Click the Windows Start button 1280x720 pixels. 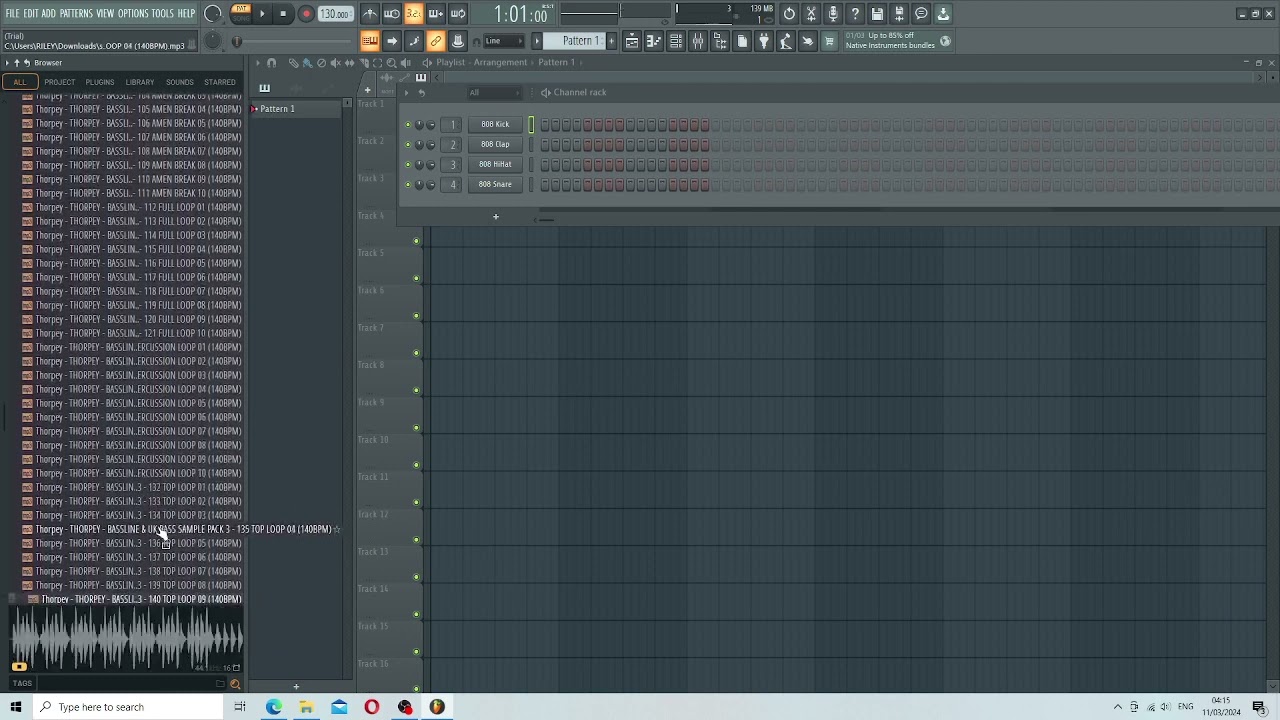click(15, 707)
